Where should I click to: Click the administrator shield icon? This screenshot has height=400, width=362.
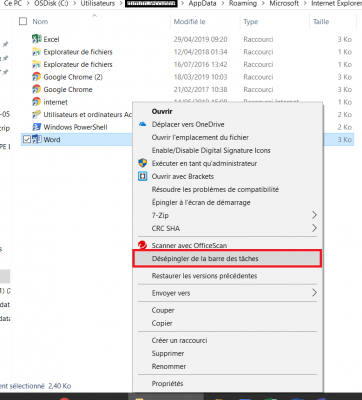click(x=143, y=163)
